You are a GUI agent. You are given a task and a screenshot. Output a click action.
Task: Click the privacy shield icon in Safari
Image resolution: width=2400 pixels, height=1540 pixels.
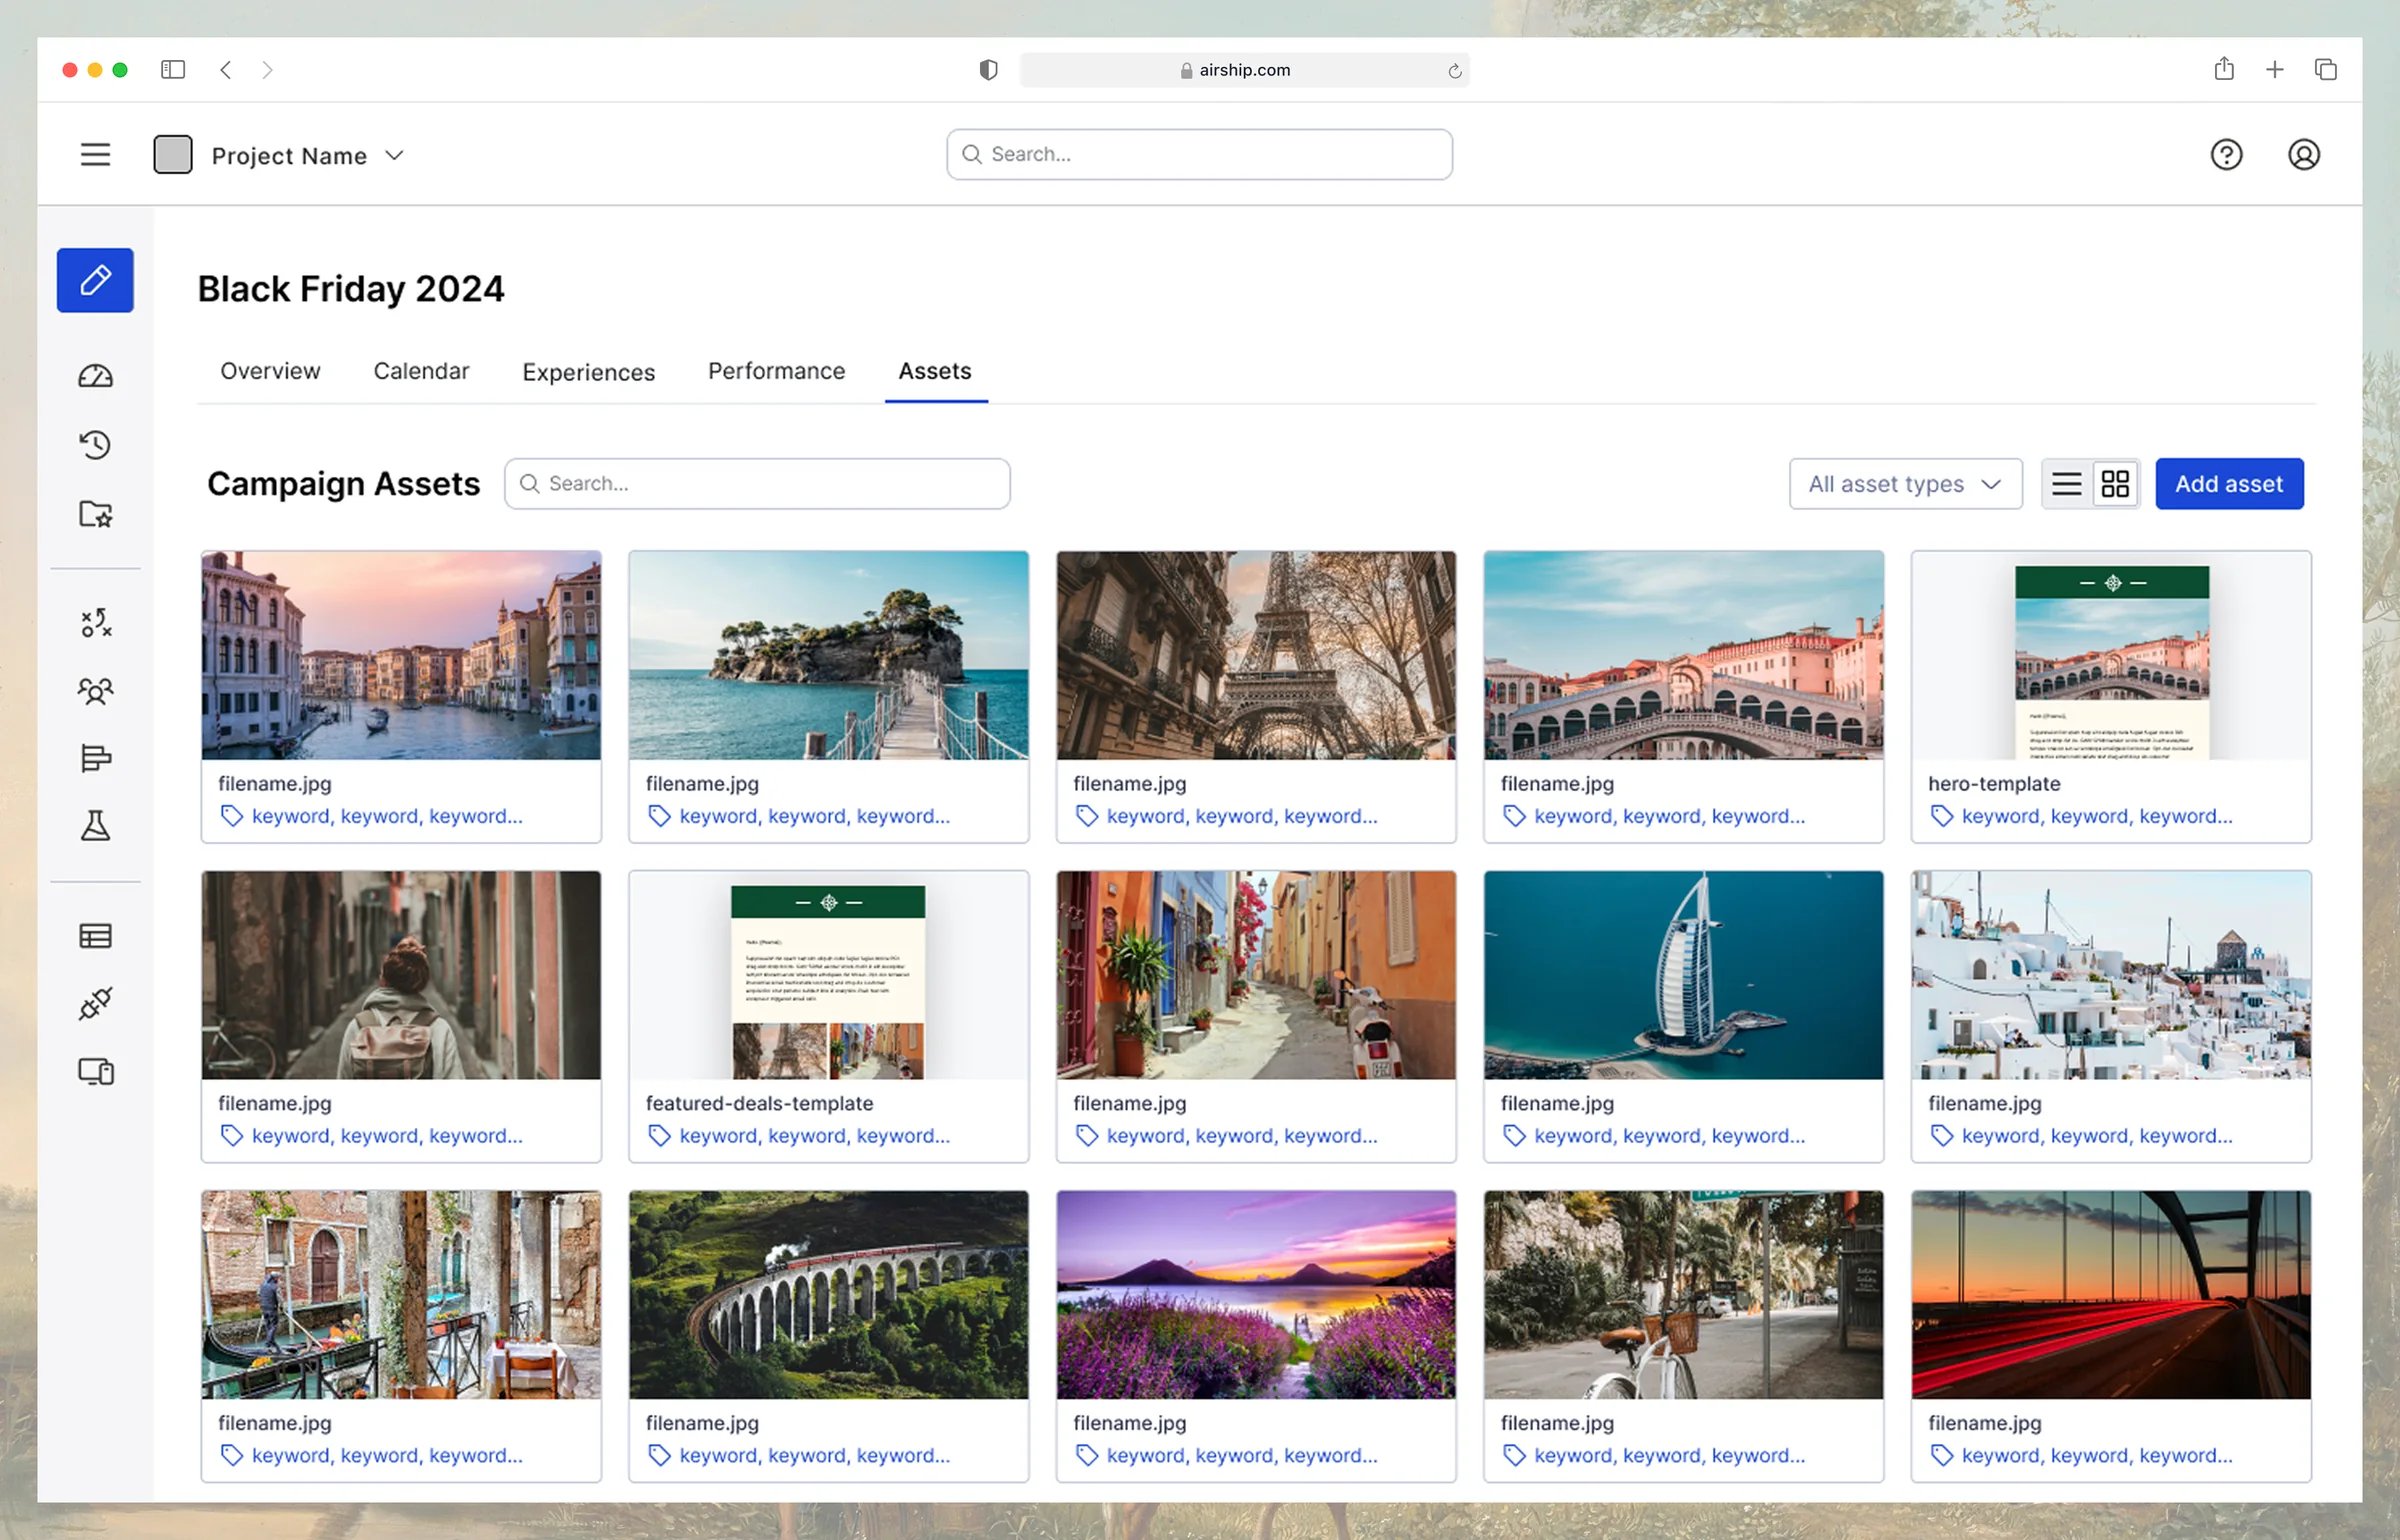pyautogui.click(x=988, y=69)
